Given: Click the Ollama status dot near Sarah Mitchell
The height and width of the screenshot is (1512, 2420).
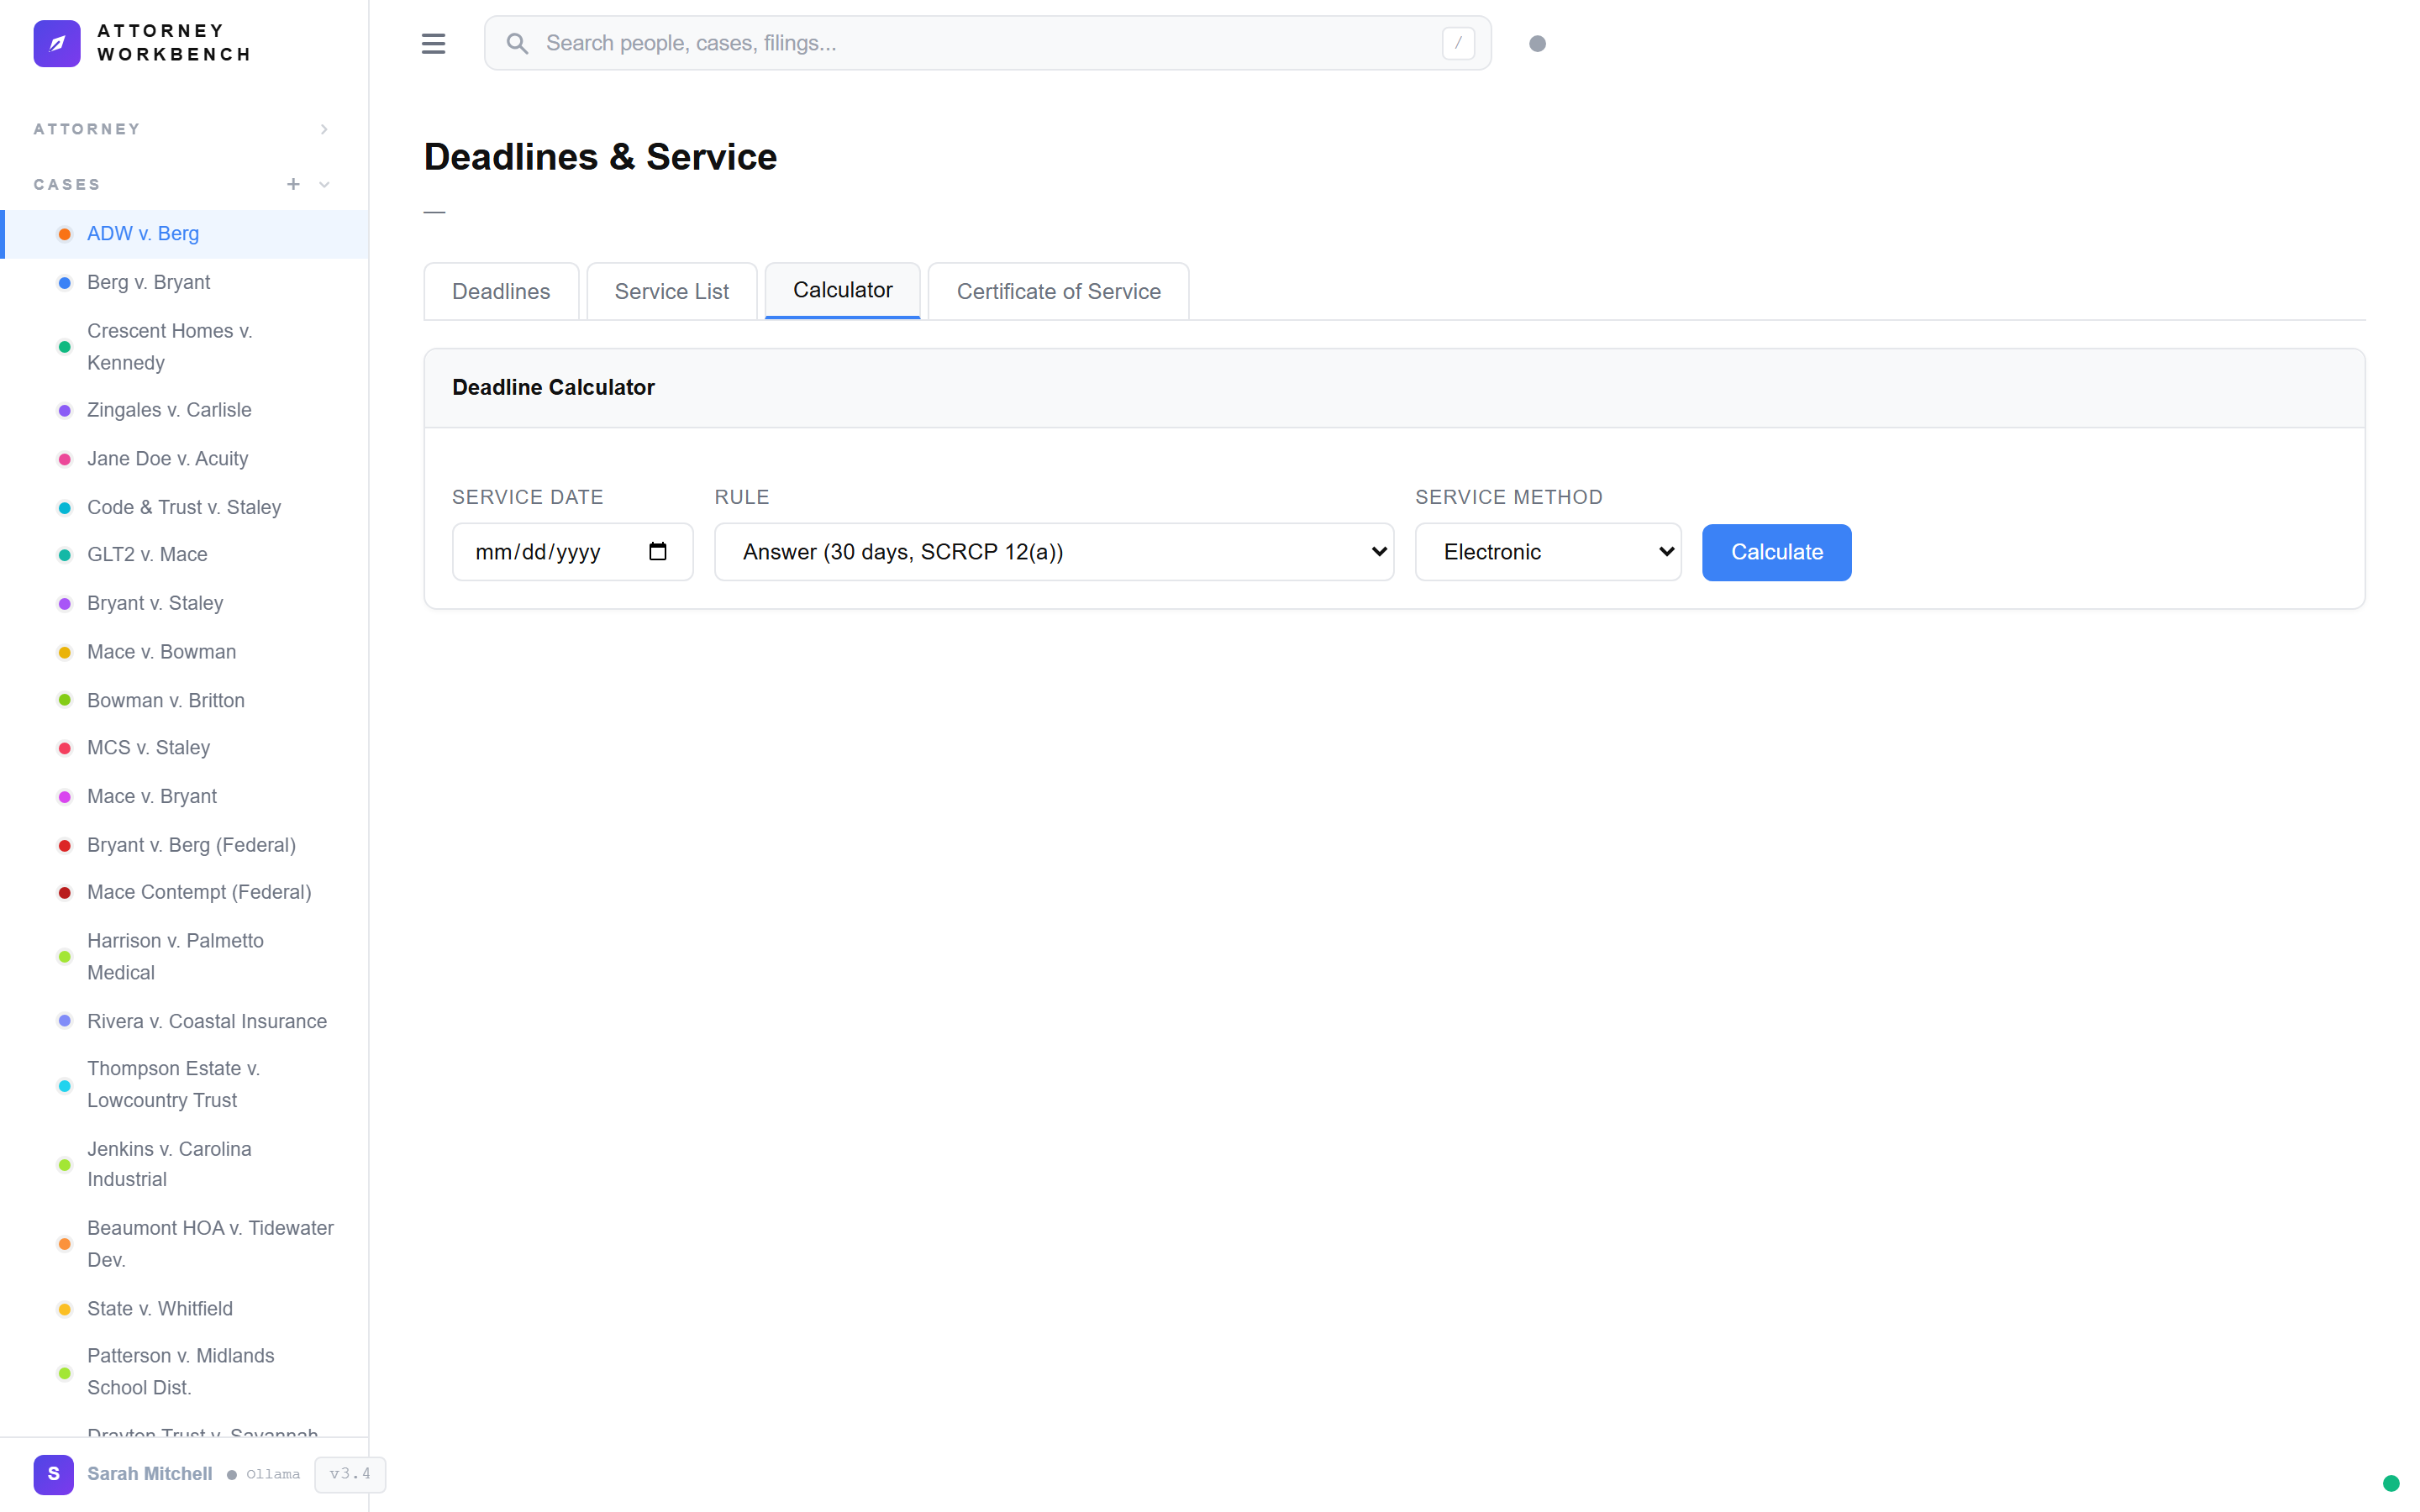Looking at the screenshot, I should tap(229, 1474).
